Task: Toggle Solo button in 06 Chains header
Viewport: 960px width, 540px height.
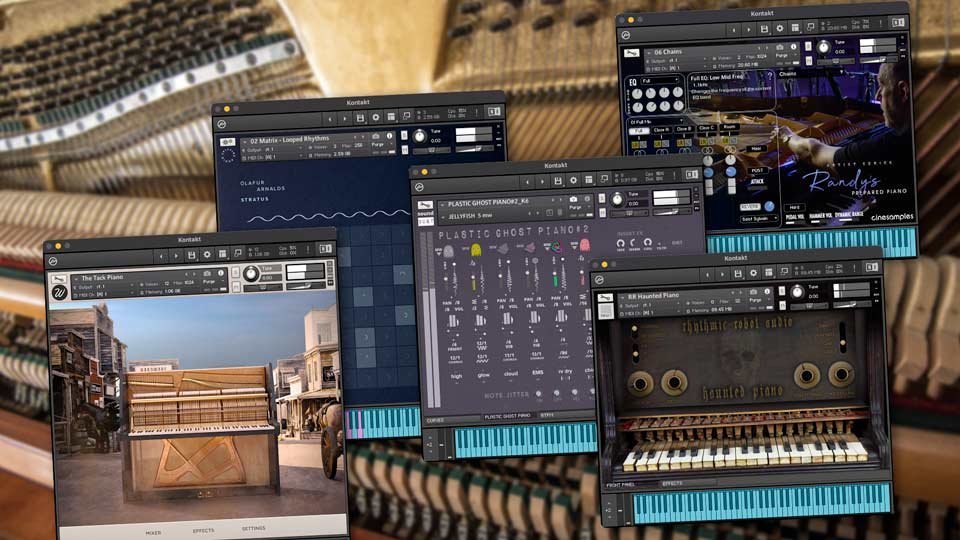Action: point(808,46)
